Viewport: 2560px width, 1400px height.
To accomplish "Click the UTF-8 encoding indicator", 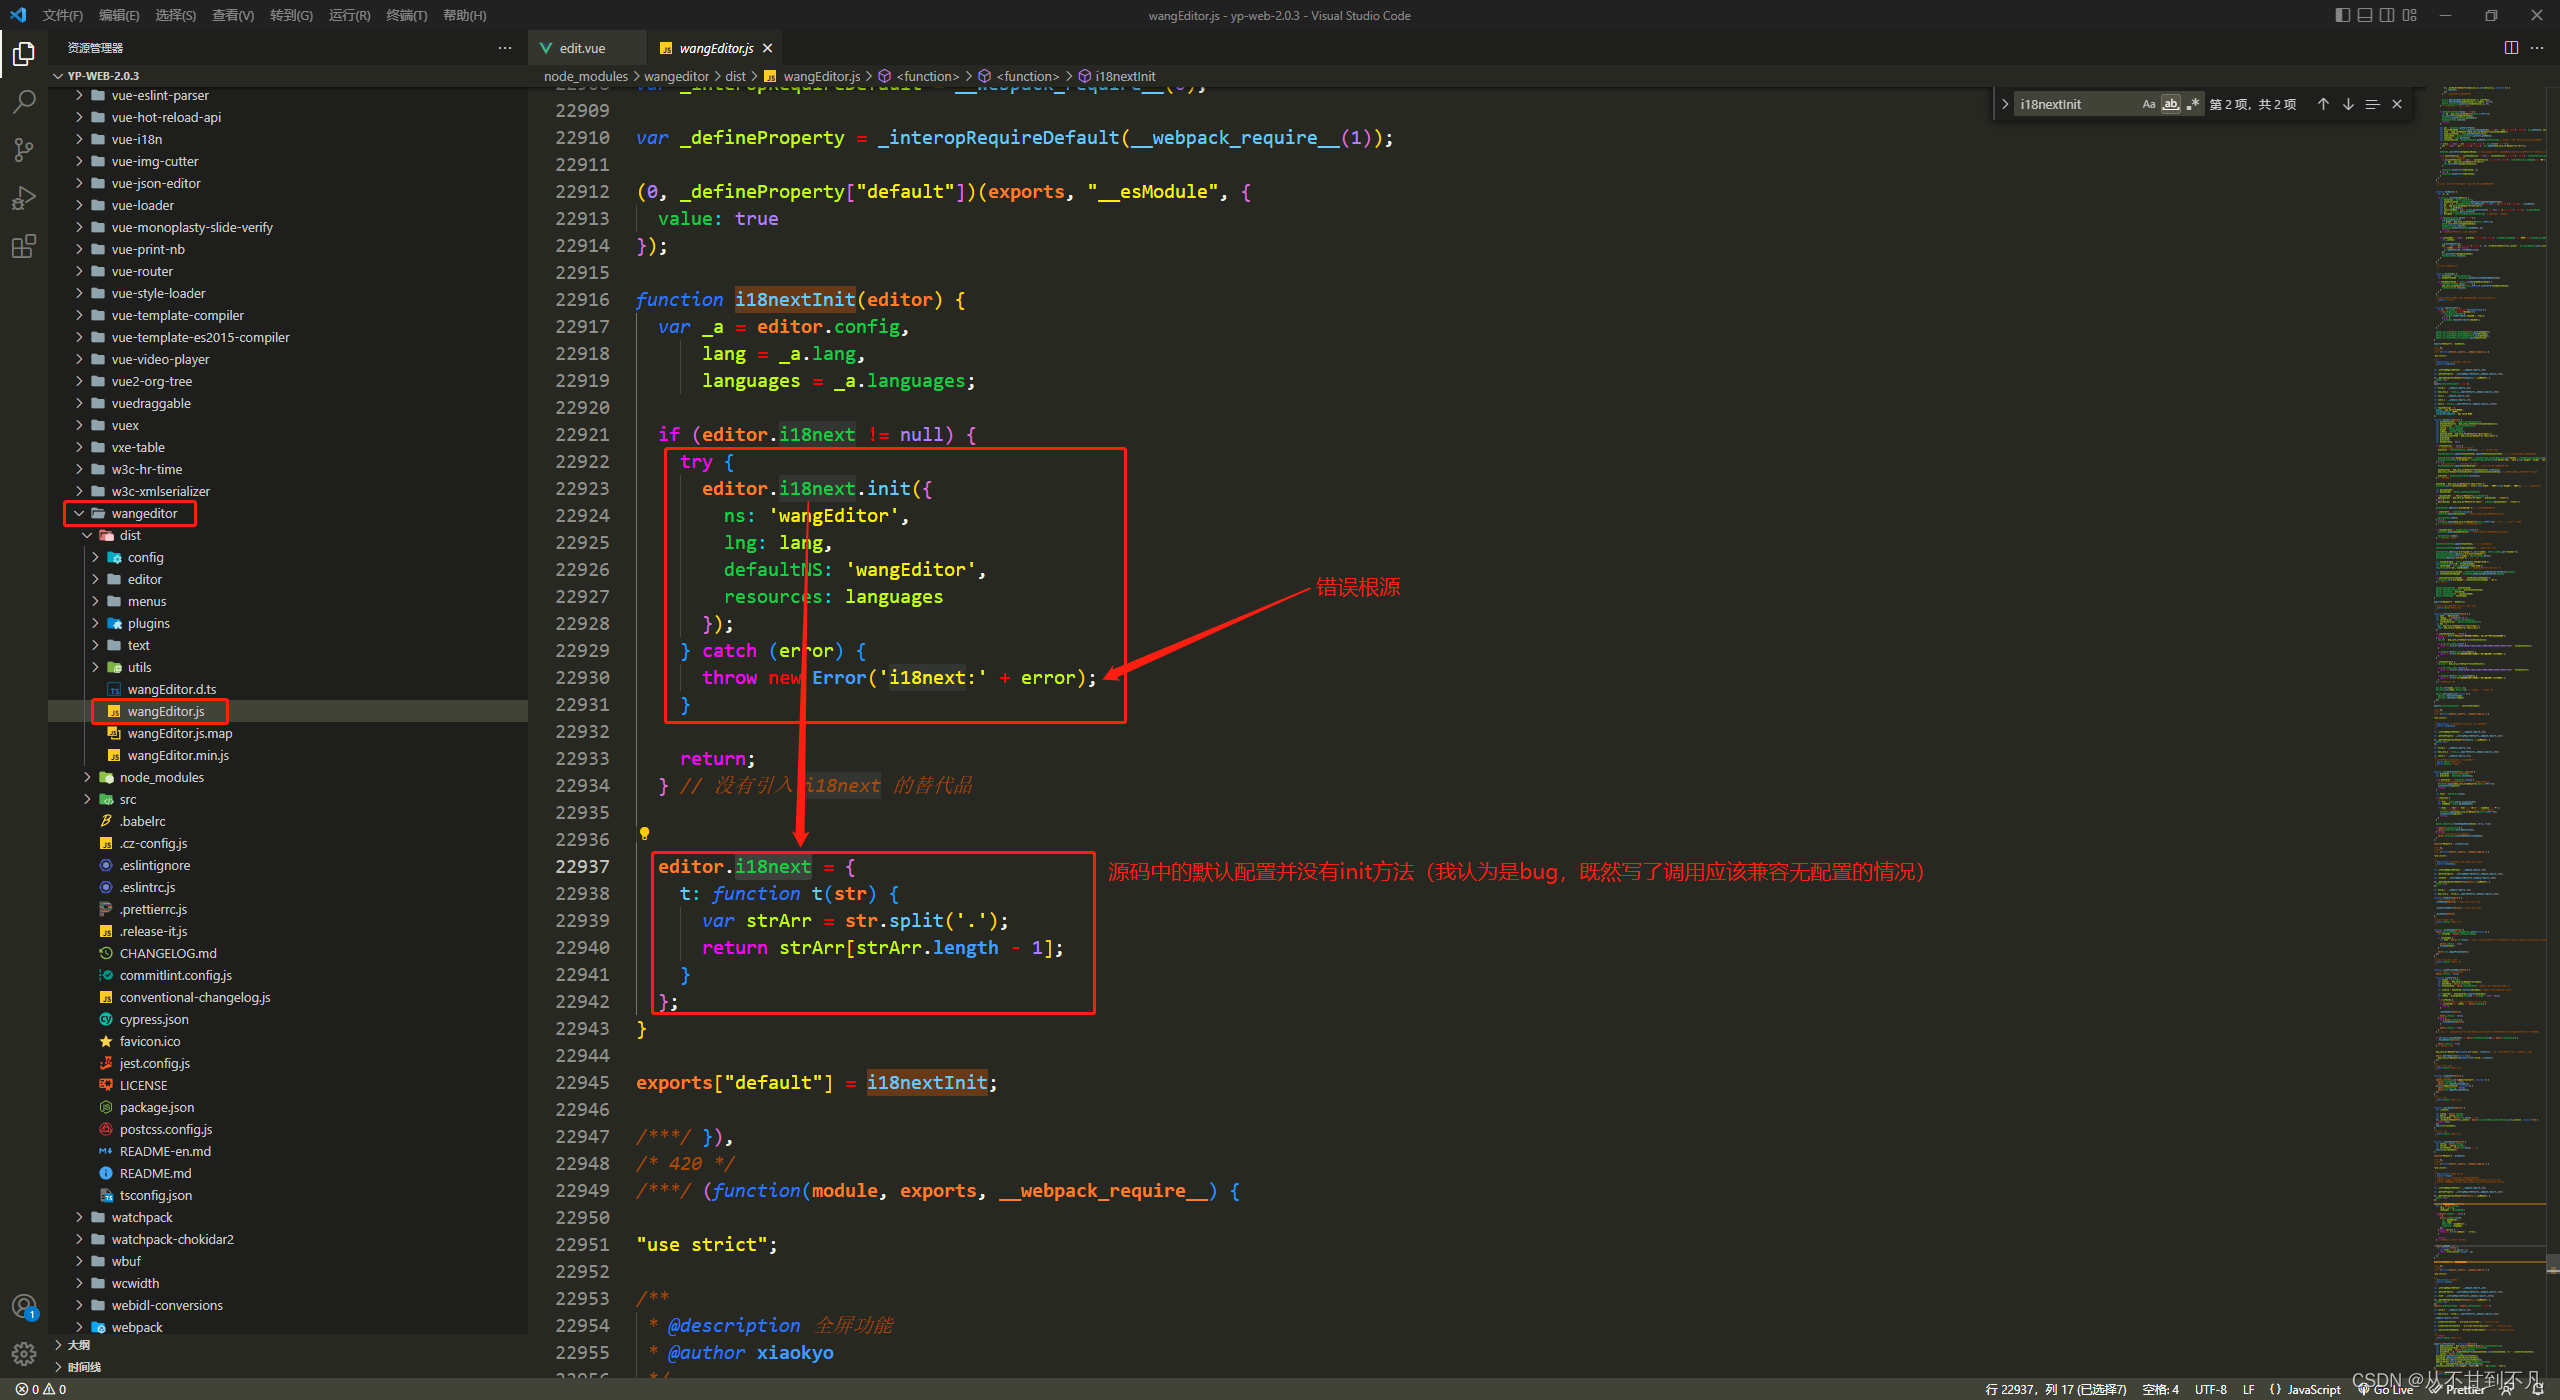I will pos(2210,1389).
